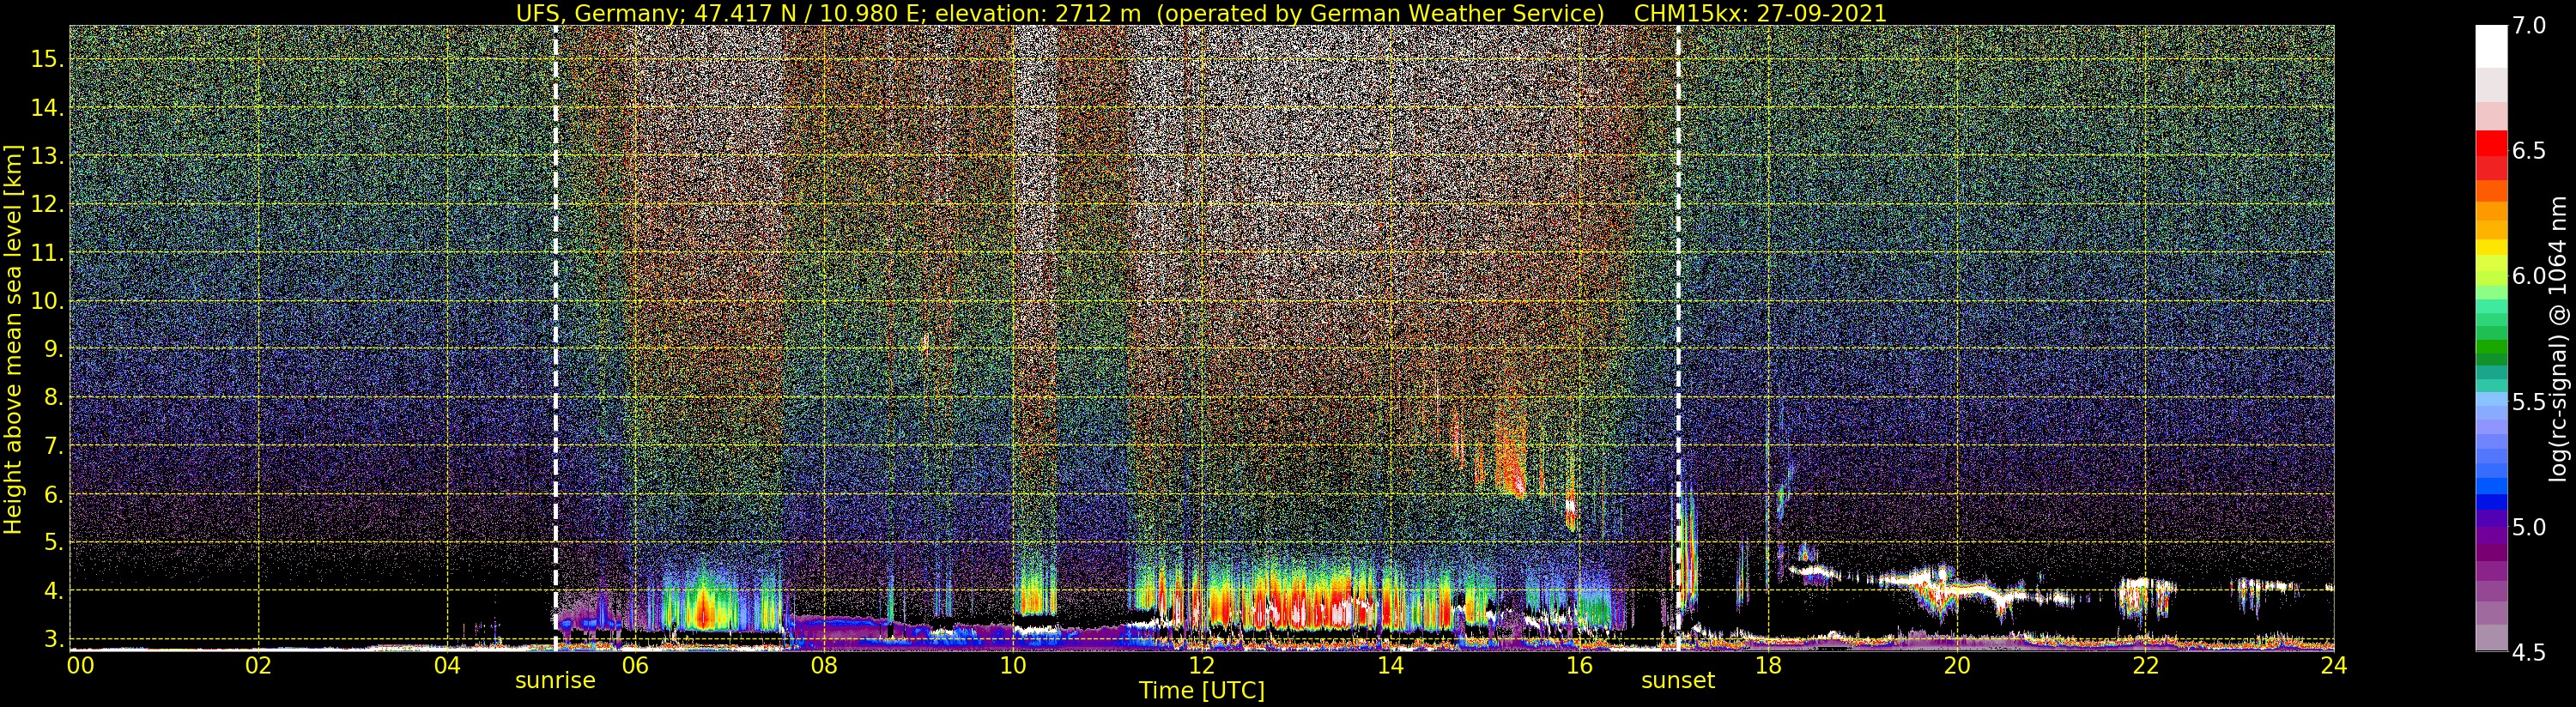The image size is (2576, 707).
Task: Click the white top segment of the colorbar
Action: [2491, 46]
